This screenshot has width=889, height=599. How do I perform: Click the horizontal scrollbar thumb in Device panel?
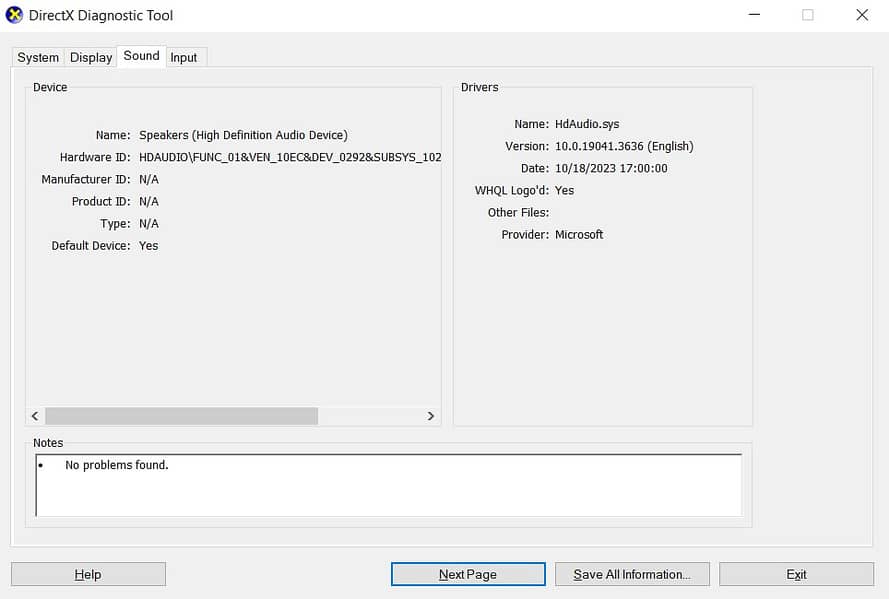tap(181, 416)
